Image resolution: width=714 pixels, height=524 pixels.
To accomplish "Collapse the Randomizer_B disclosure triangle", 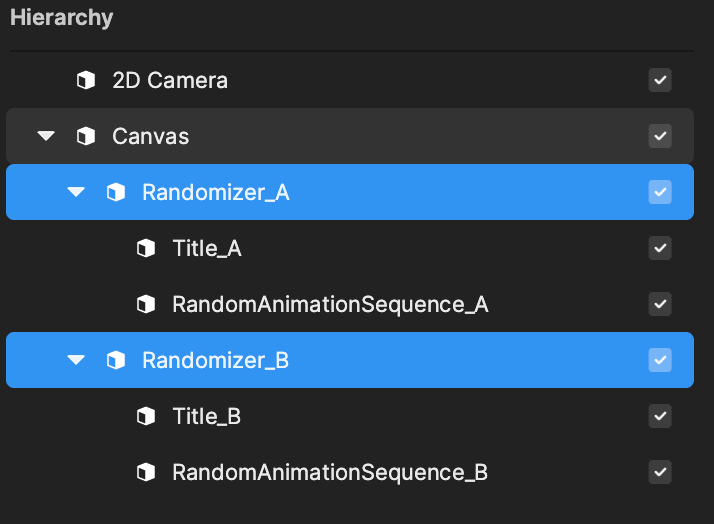I will [76, 360].
